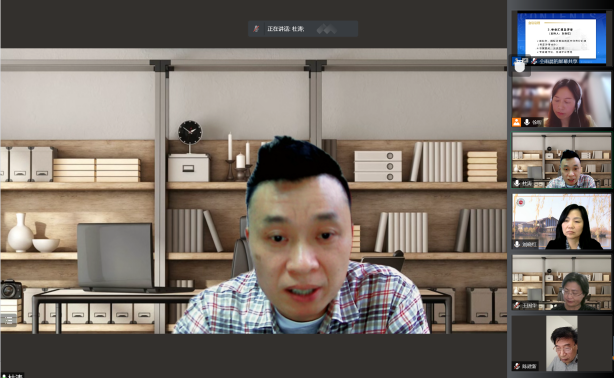
Task: Click speaker name label at bottom-left corner
Action: pos(15,376)
